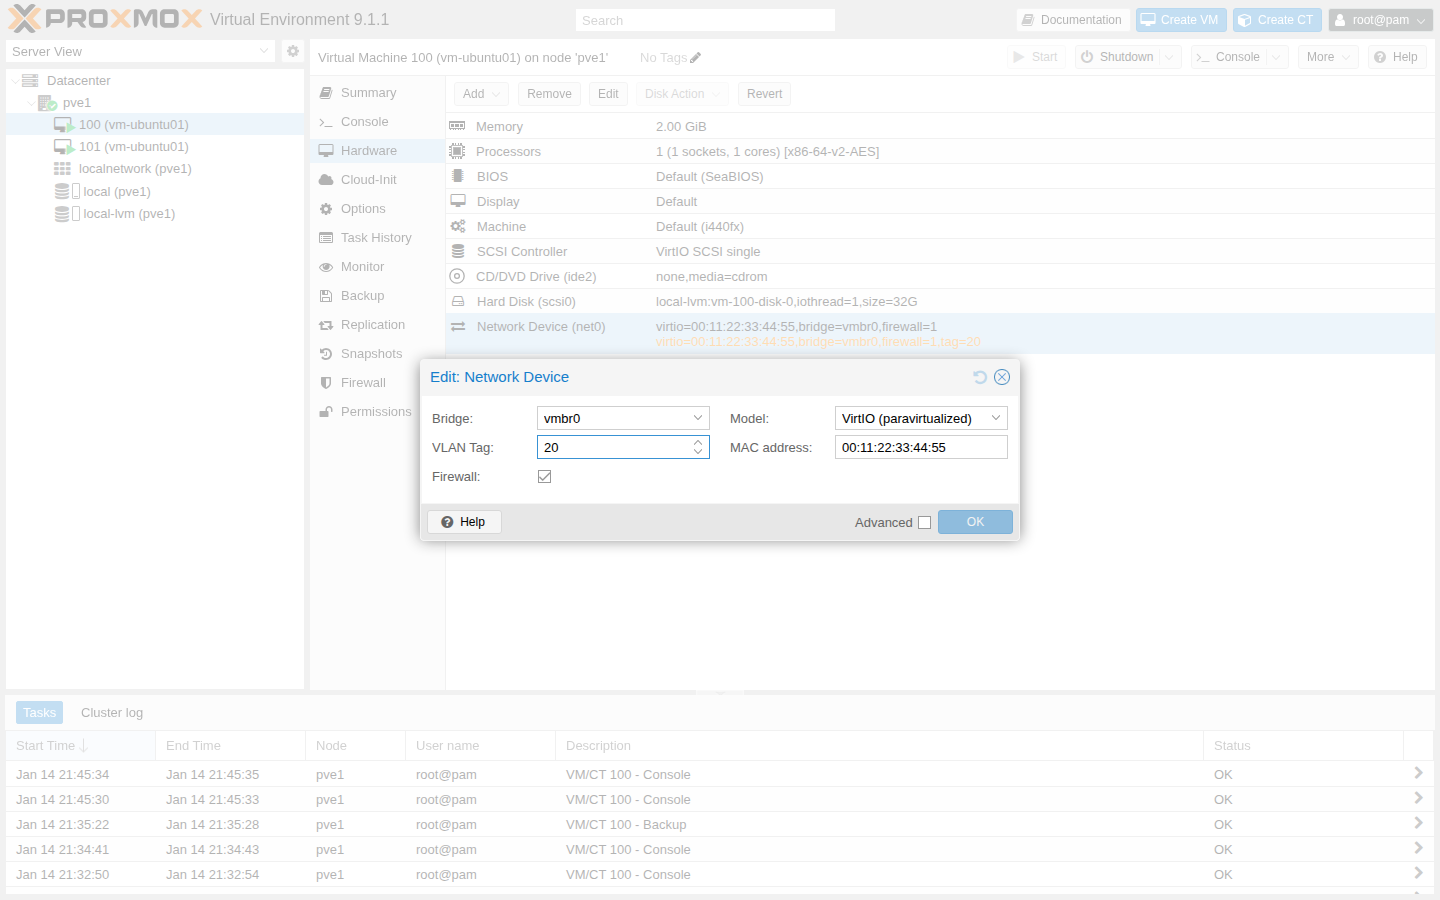Enable the Firewall checkbox in the dialog

(x=544, y=476)
